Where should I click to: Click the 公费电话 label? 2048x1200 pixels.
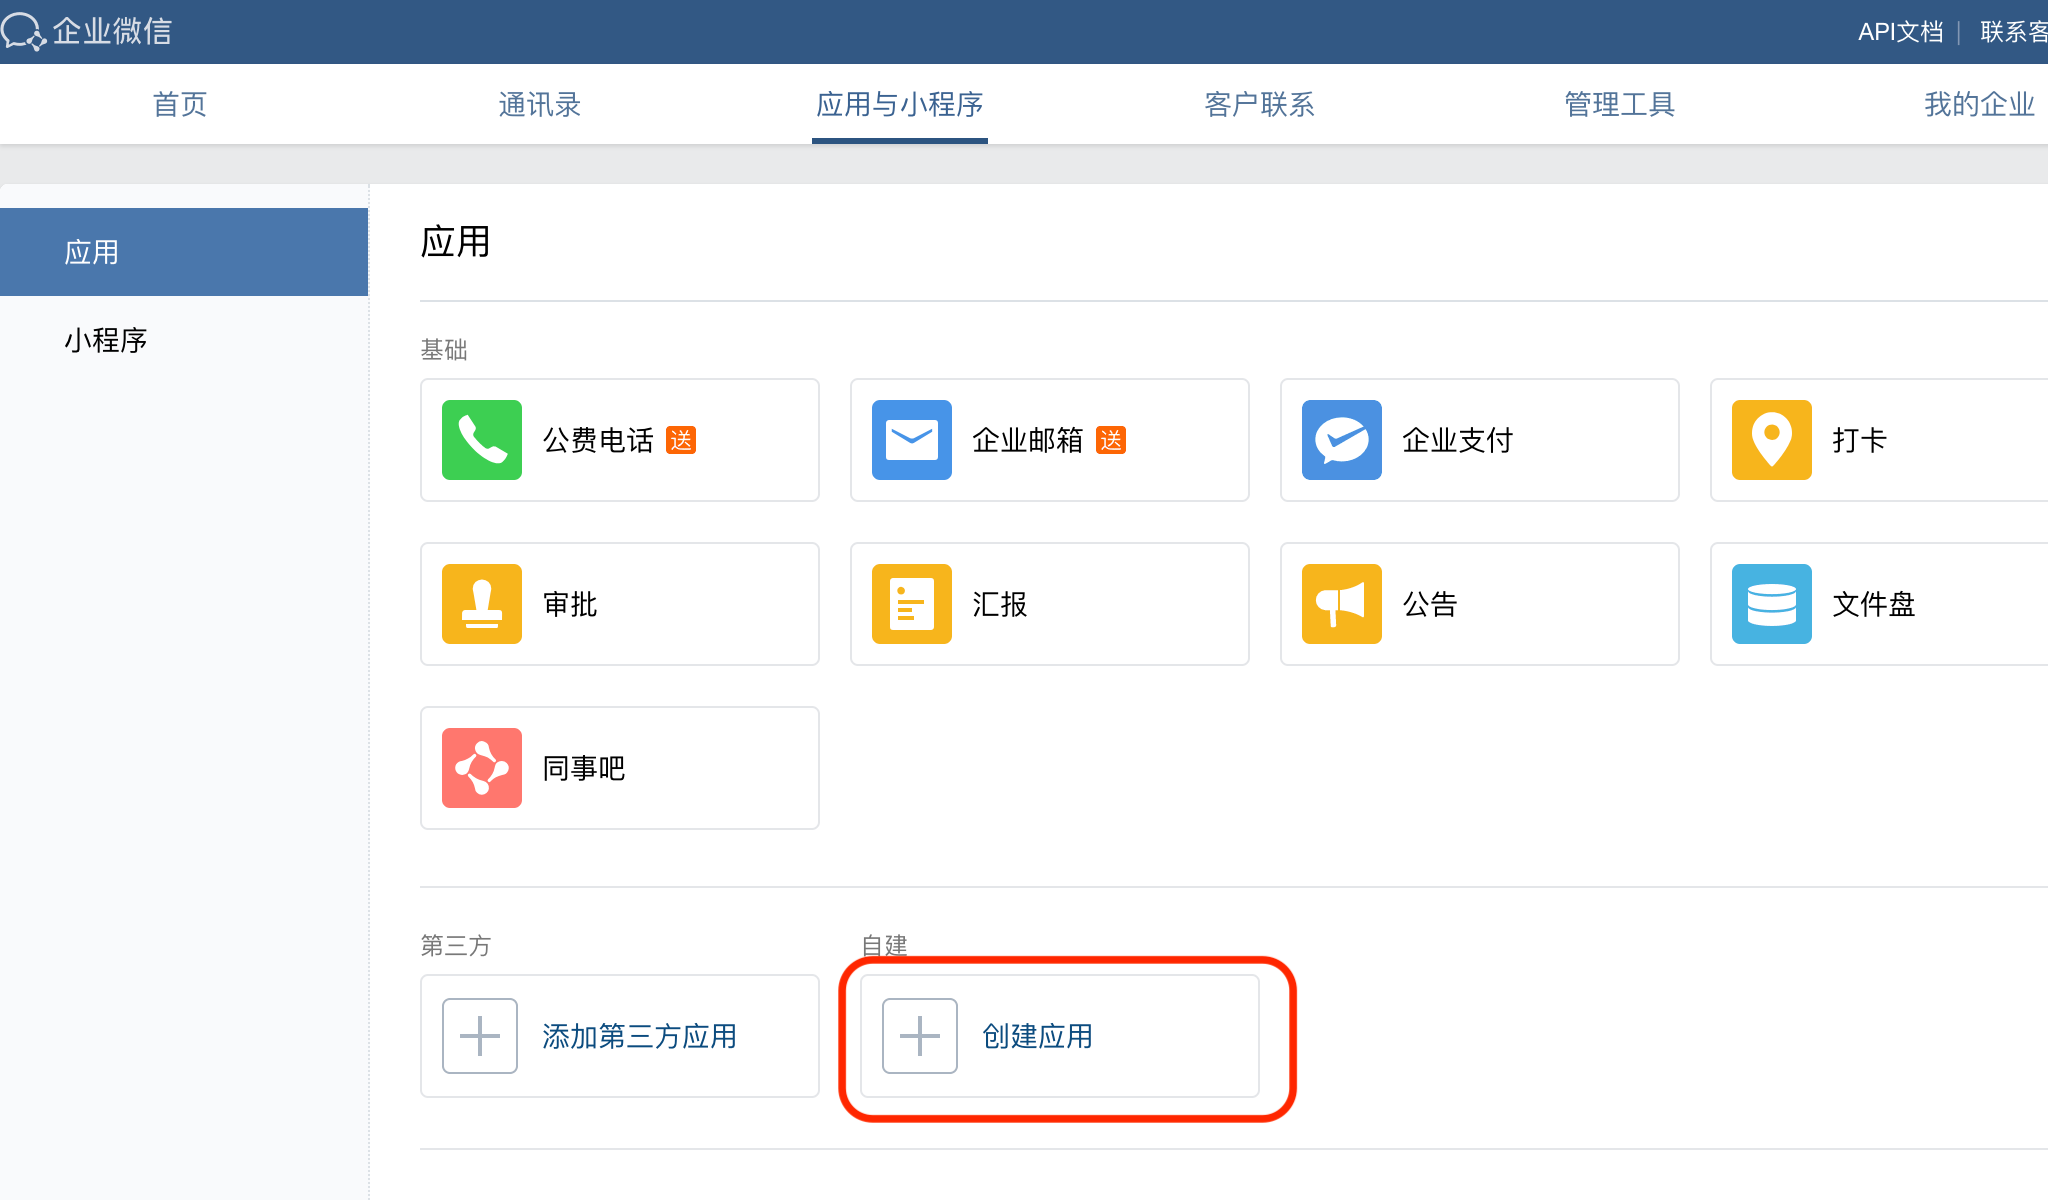[598, 440]
